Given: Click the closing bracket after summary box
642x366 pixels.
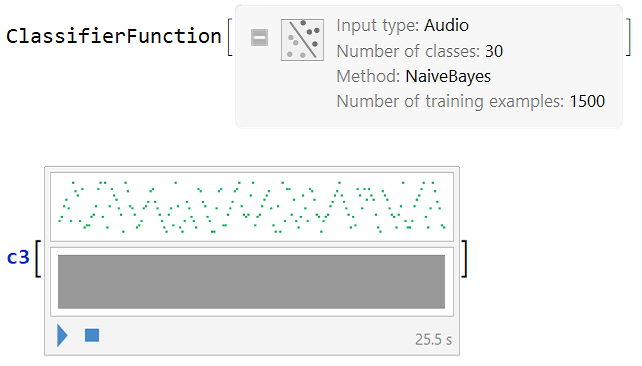Looking at the screenshot, I should click(628, 37).
